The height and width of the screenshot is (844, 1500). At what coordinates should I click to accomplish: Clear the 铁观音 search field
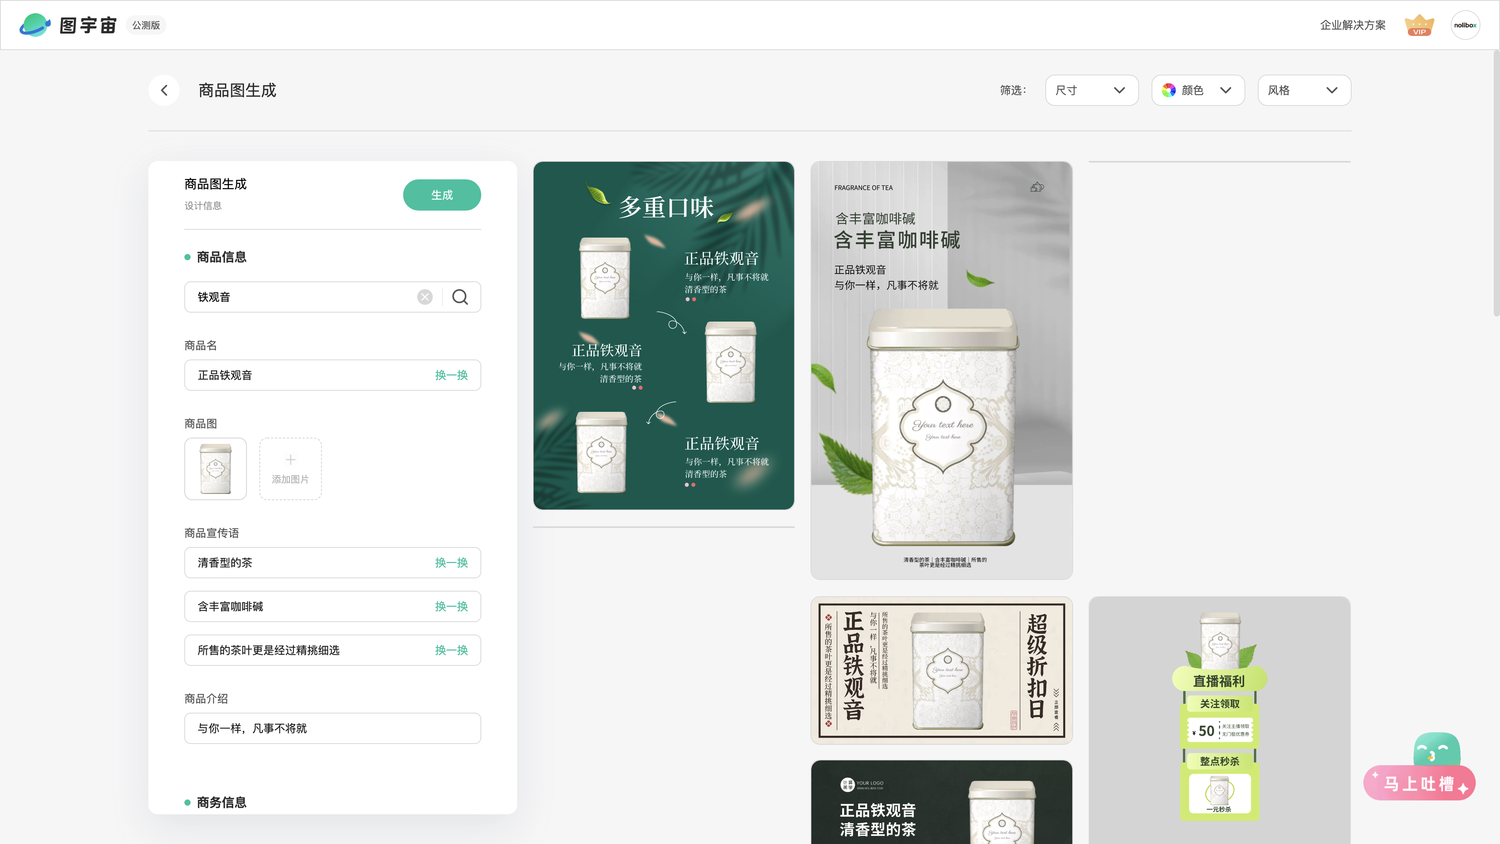click(425, 297)
